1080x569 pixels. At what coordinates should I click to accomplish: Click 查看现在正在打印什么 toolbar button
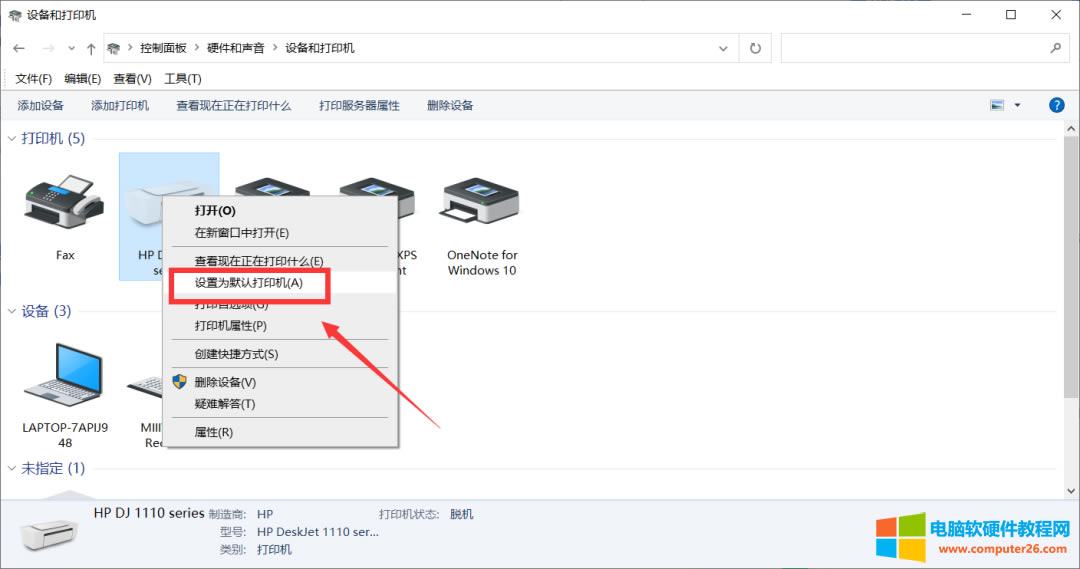233,105
